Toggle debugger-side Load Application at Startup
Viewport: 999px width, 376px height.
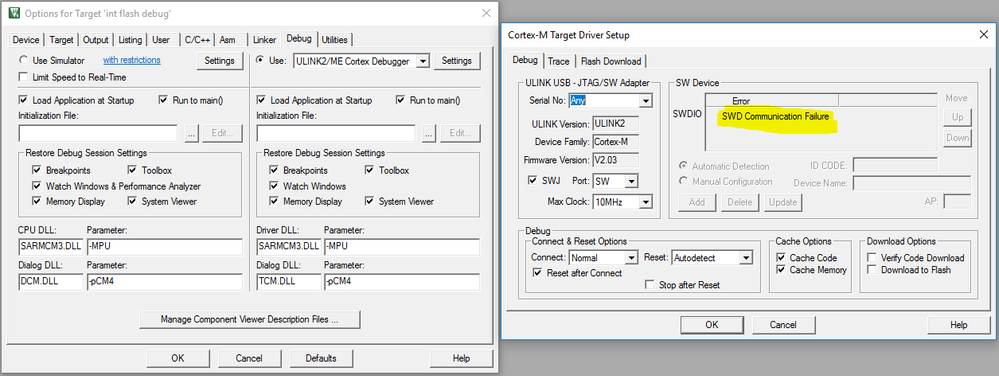click(261, 100)
